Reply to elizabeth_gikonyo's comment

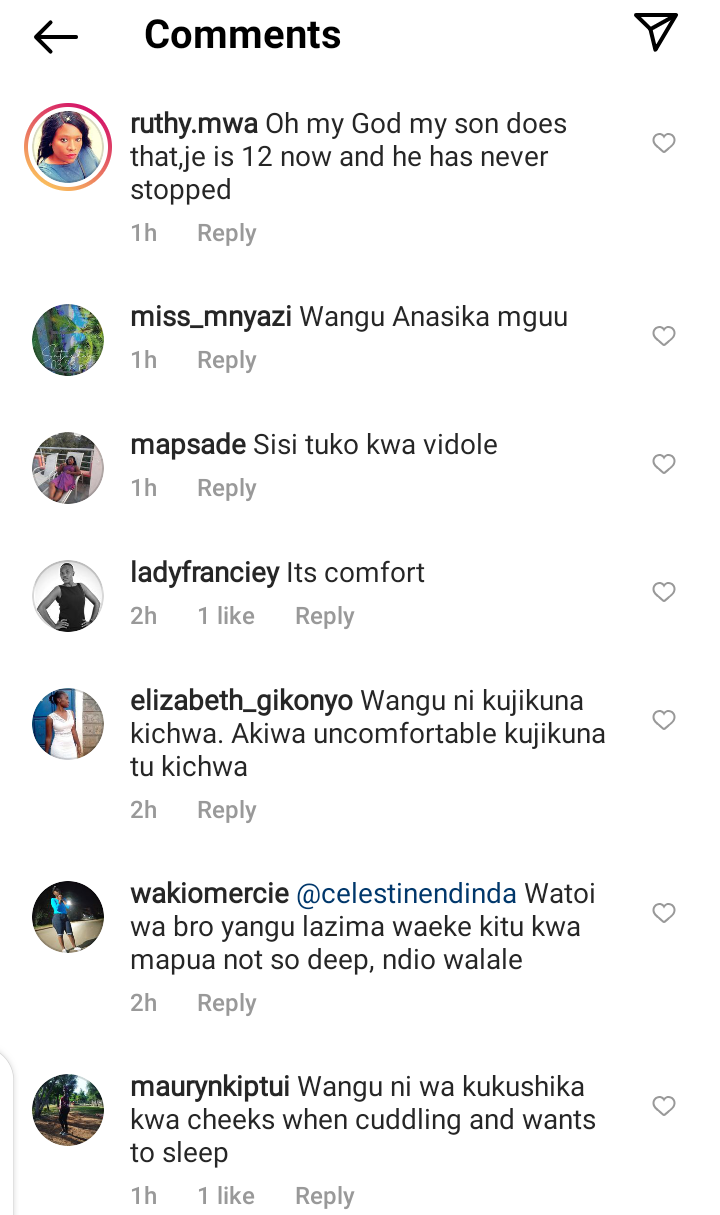point(227,810)
